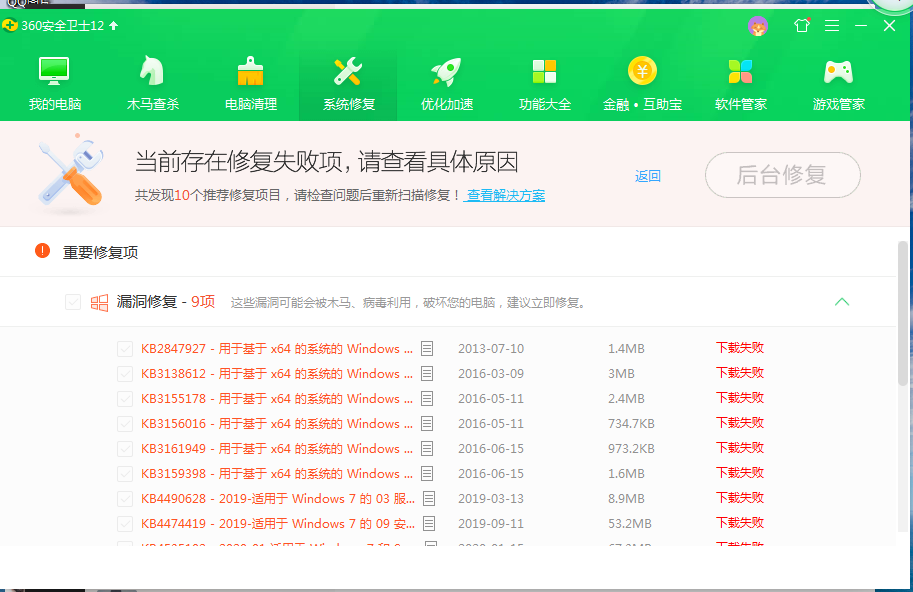Image resolution: width=913 pixels, height=592 pixels.
Task: Open details icon for KB4474419
Action: pos(429,524)
